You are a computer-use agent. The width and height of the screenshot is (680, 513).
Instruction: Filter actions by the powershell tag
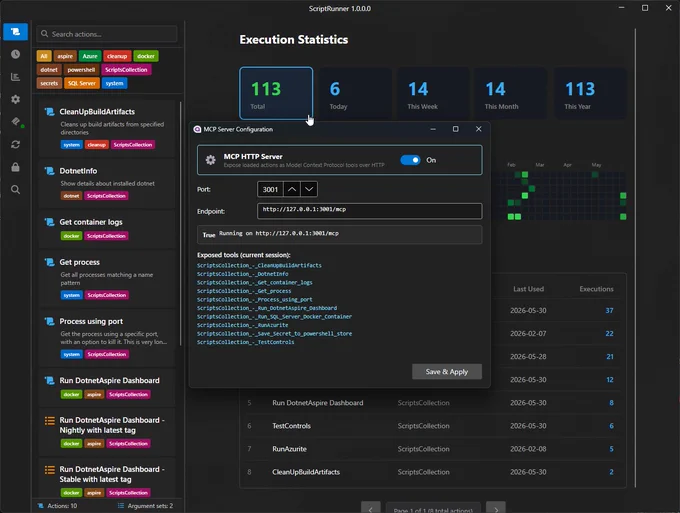tap(81, 69)
